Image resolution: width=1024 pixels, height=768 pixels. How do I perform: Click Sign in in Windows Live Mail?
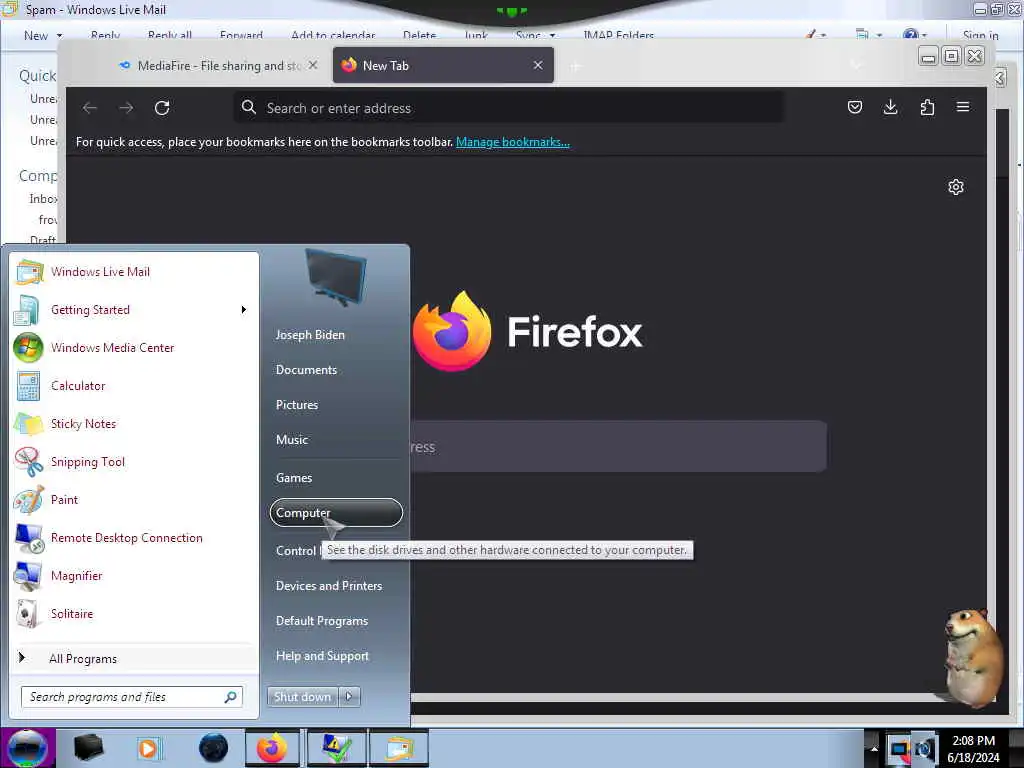click(980, 35)
